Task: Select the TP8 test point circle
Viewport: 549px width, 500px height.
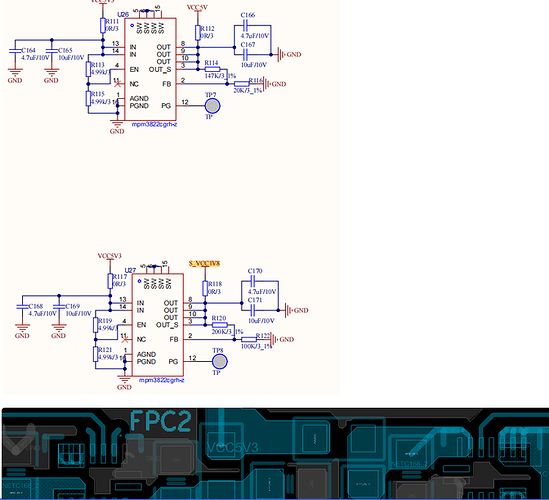Action: tap(220, 361)
